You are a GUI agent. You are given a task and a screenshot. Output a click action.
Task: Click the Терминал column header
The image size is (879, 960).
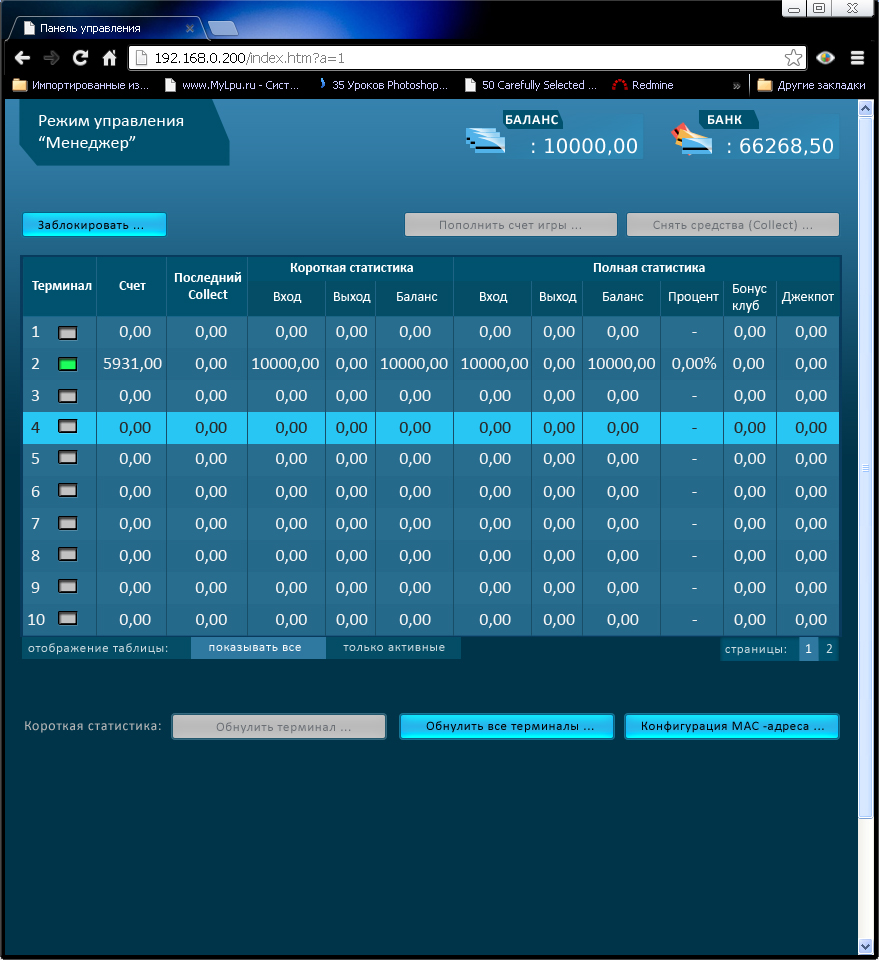point(61,286)
